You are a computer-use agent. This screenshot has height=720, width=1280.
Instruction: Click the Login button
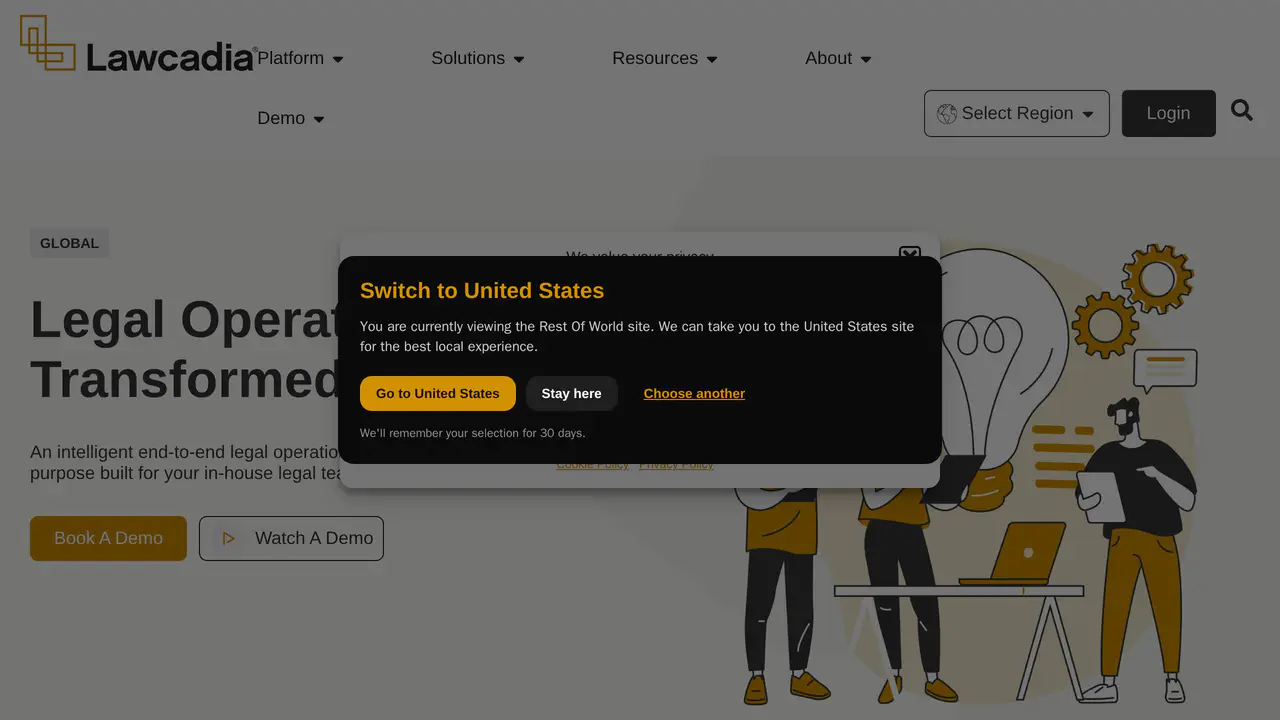[x=1169, y=113]
